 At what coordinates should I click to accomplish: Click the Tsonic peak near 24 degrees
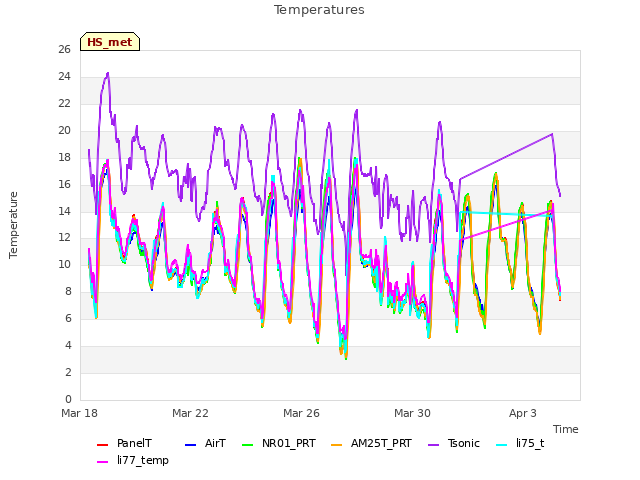pyautogui.click(x=107, y=74)
